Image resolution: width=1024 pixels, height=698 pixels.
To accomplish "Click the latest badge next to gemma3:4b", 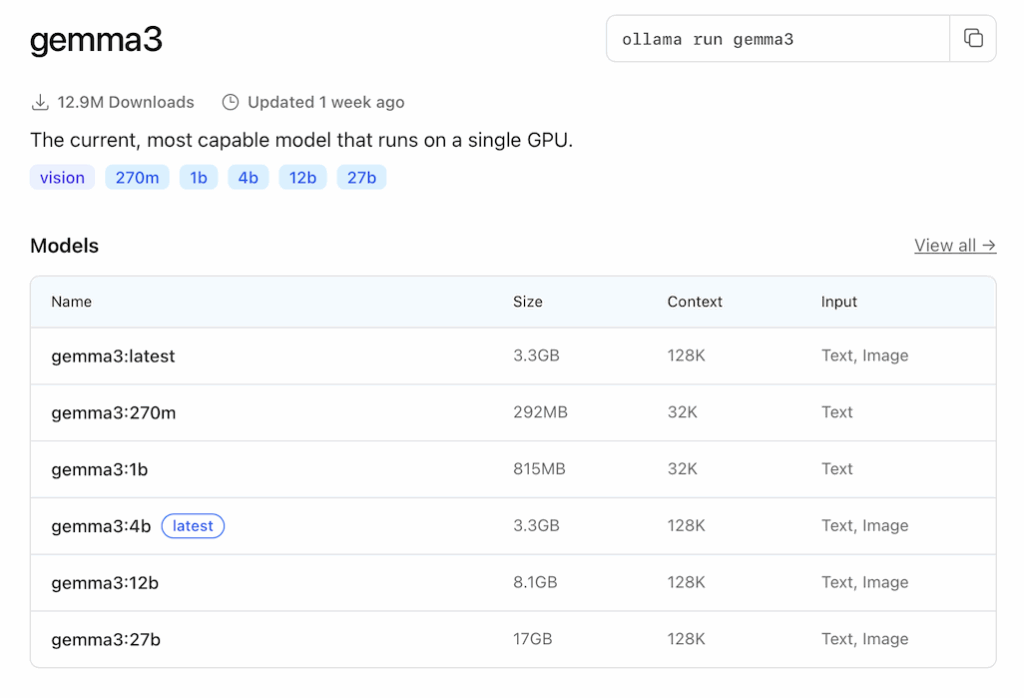I will [x=193, y=526].
